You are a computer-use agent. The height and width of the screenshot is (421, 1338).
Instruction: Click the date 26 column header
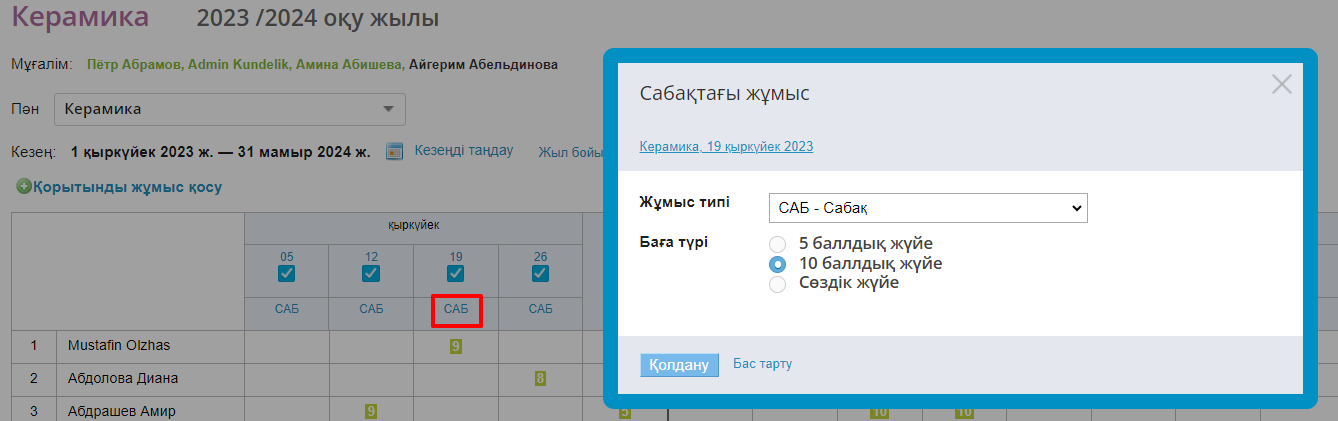pyautogui.click(x=540, y=257)
